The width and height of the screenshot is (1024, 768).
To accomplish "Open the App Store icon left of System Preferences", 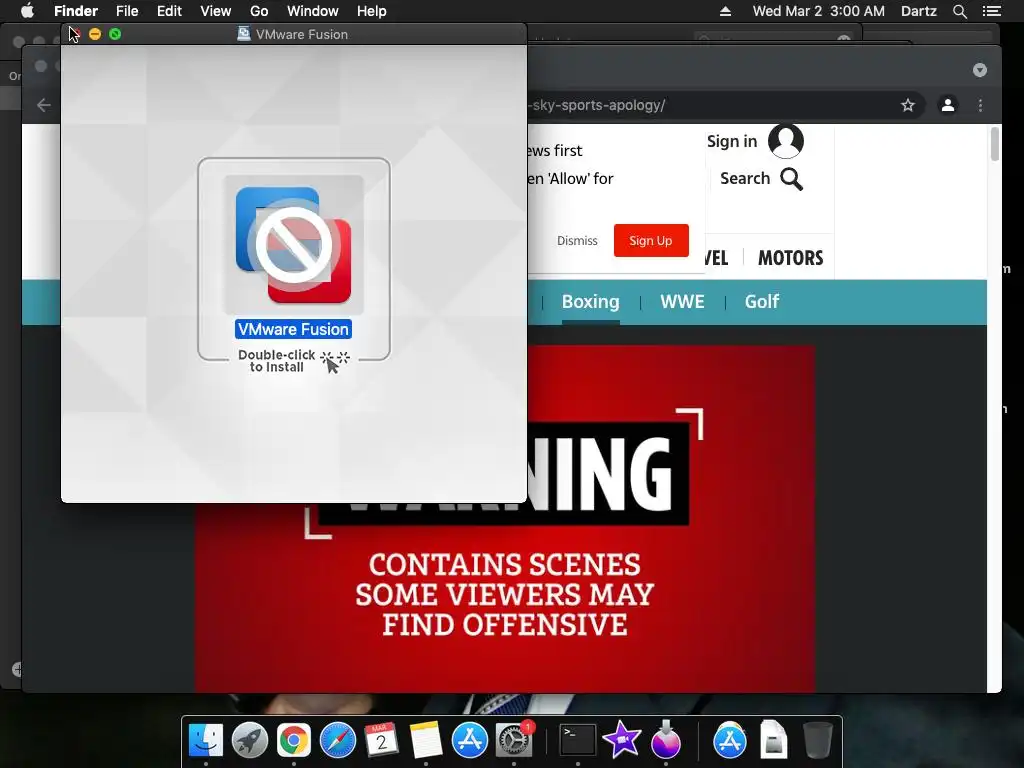I will [469, 741].
